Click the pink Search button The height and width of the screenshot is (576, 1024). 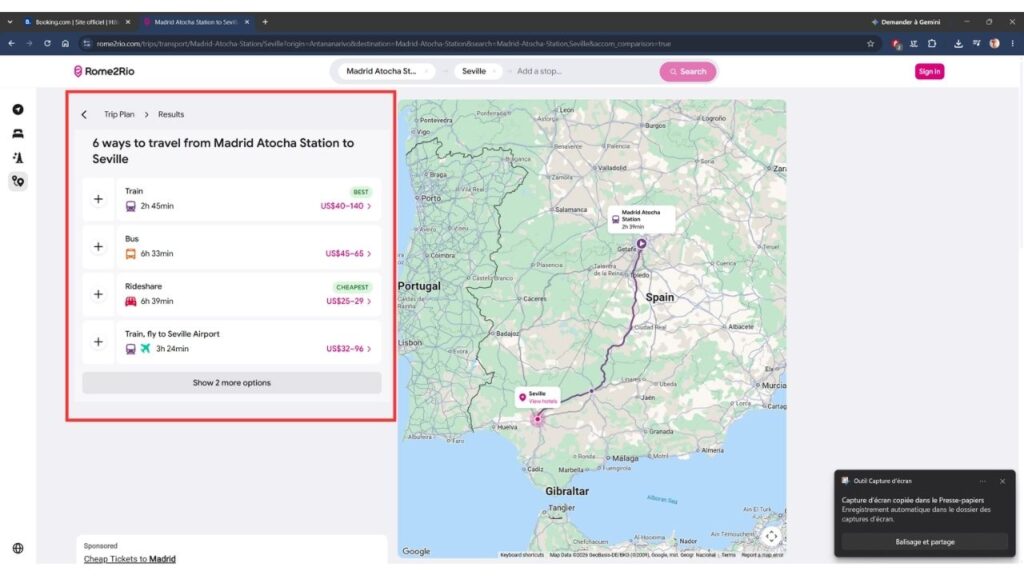pos(688,71)
